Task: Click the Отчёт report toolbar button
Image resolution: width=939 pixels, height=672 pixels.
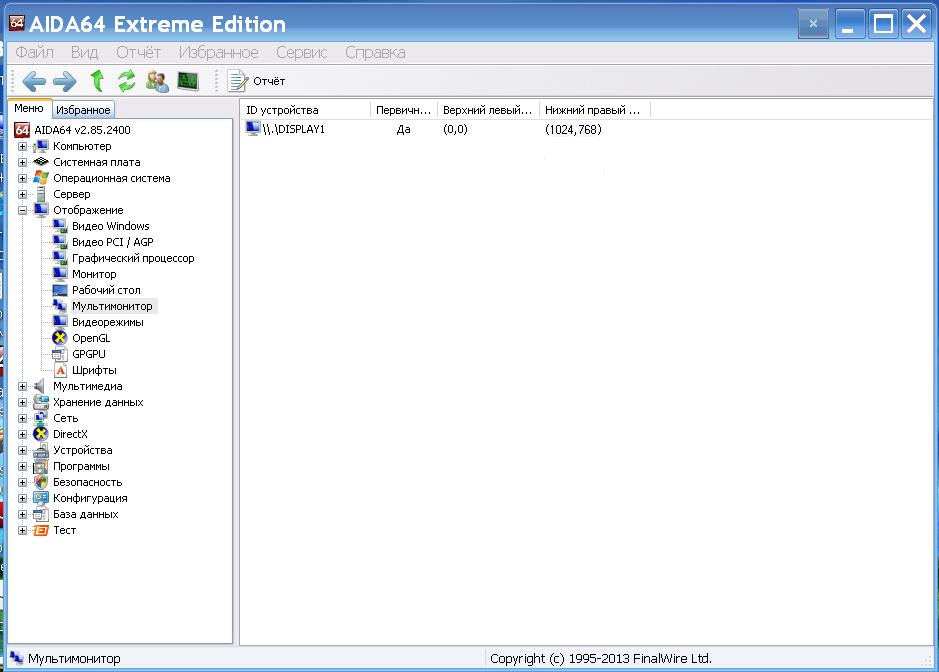Action: (256, 81)
